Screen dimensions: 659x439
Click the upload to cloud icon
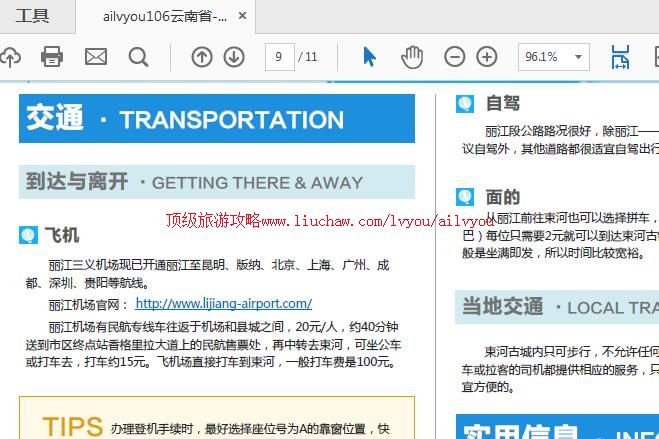[x=8, y=57]
